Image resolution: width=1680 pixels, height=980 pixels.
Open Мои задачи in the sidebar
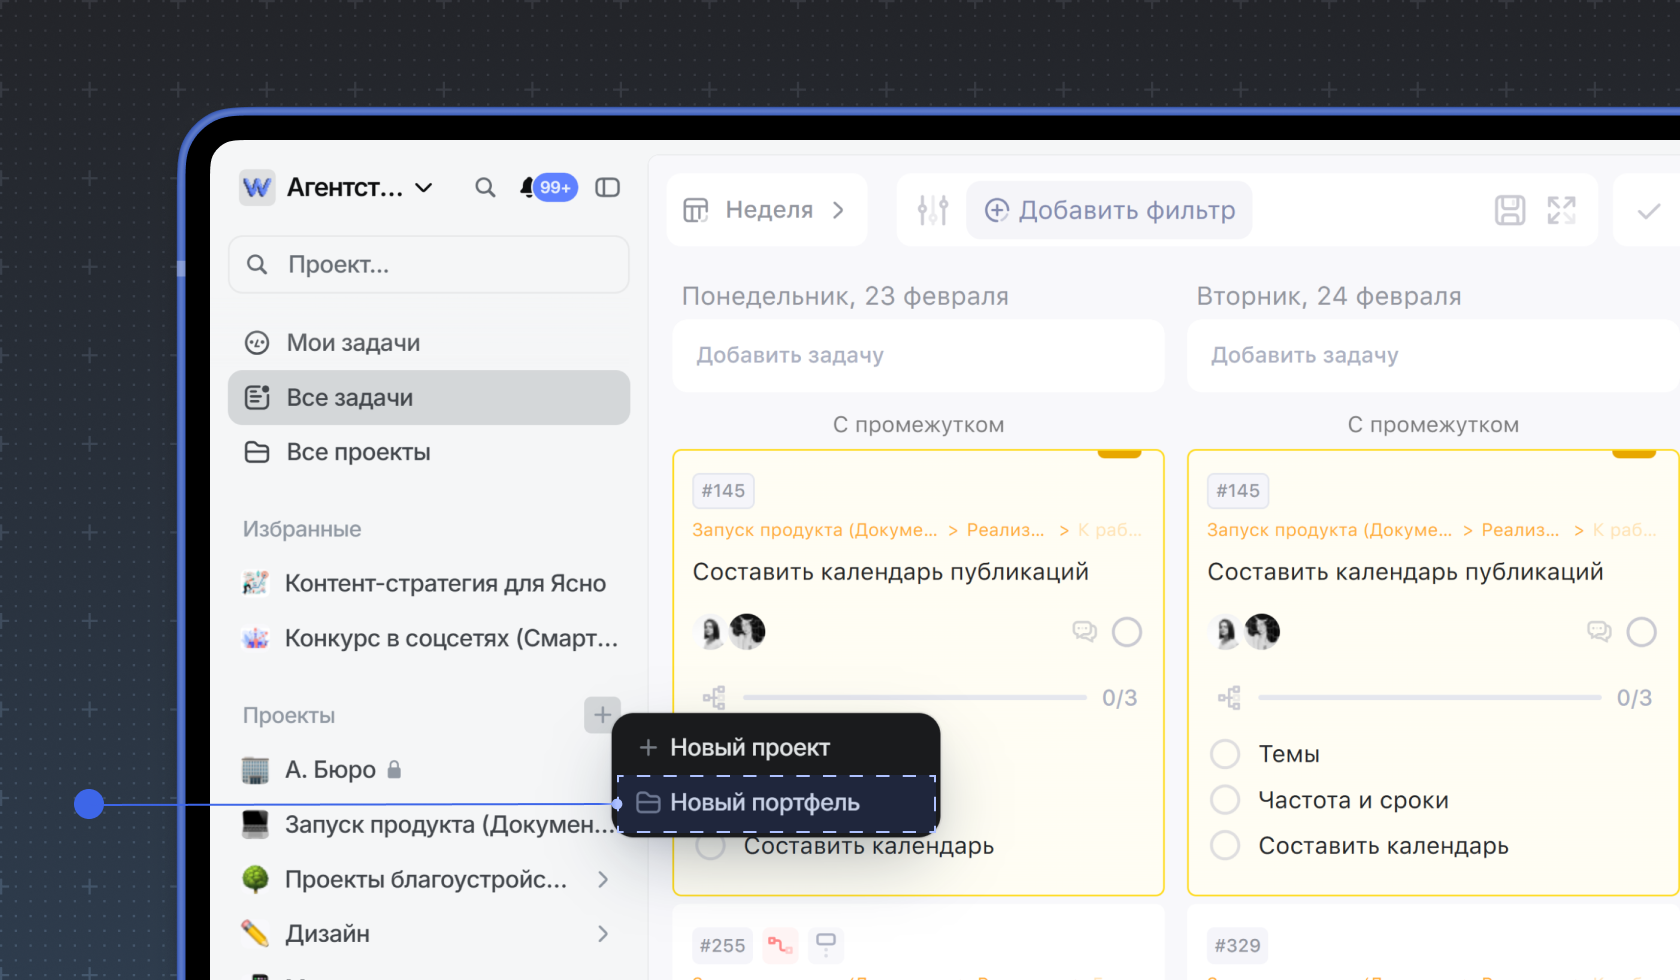(353, 343)
